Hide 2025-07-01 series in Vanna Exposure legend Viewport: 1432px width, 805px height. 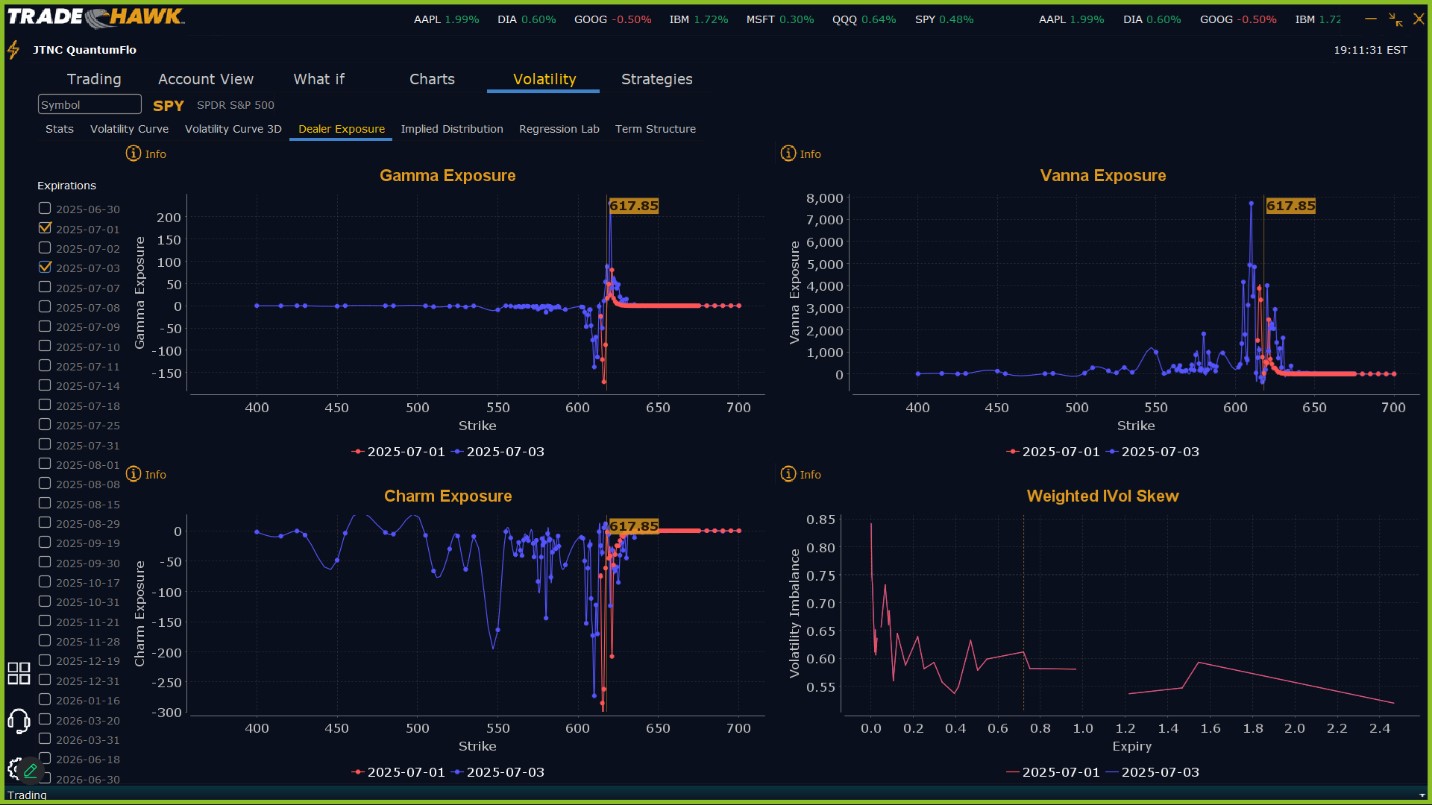1053,451
